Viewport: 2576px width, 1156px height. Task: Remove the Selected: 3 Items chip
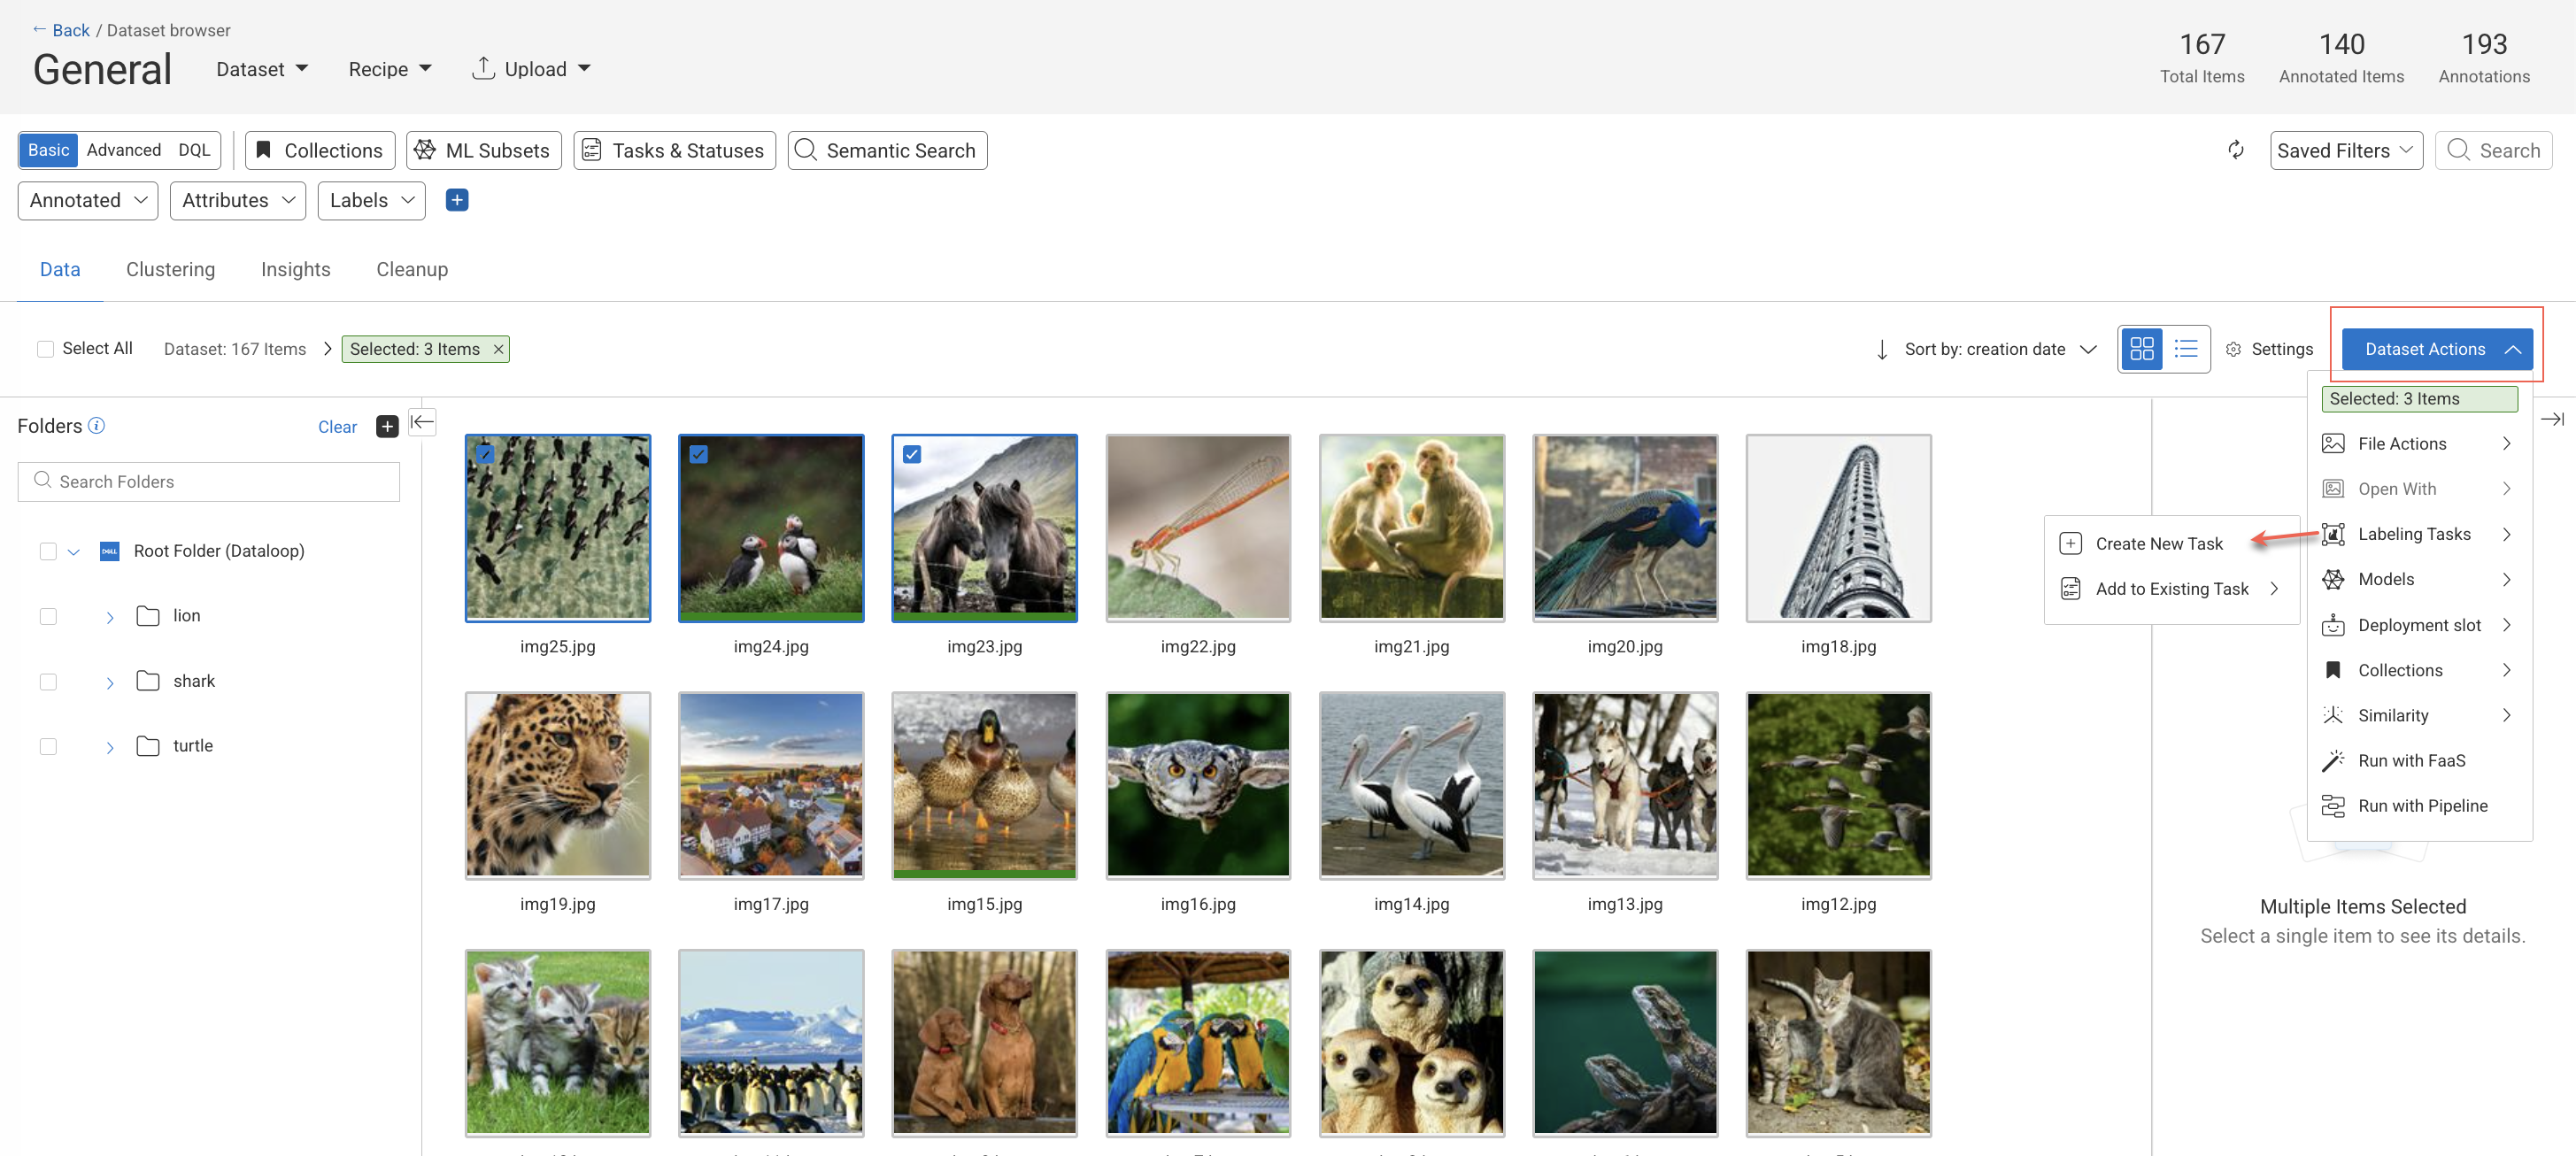click(498, 349)
